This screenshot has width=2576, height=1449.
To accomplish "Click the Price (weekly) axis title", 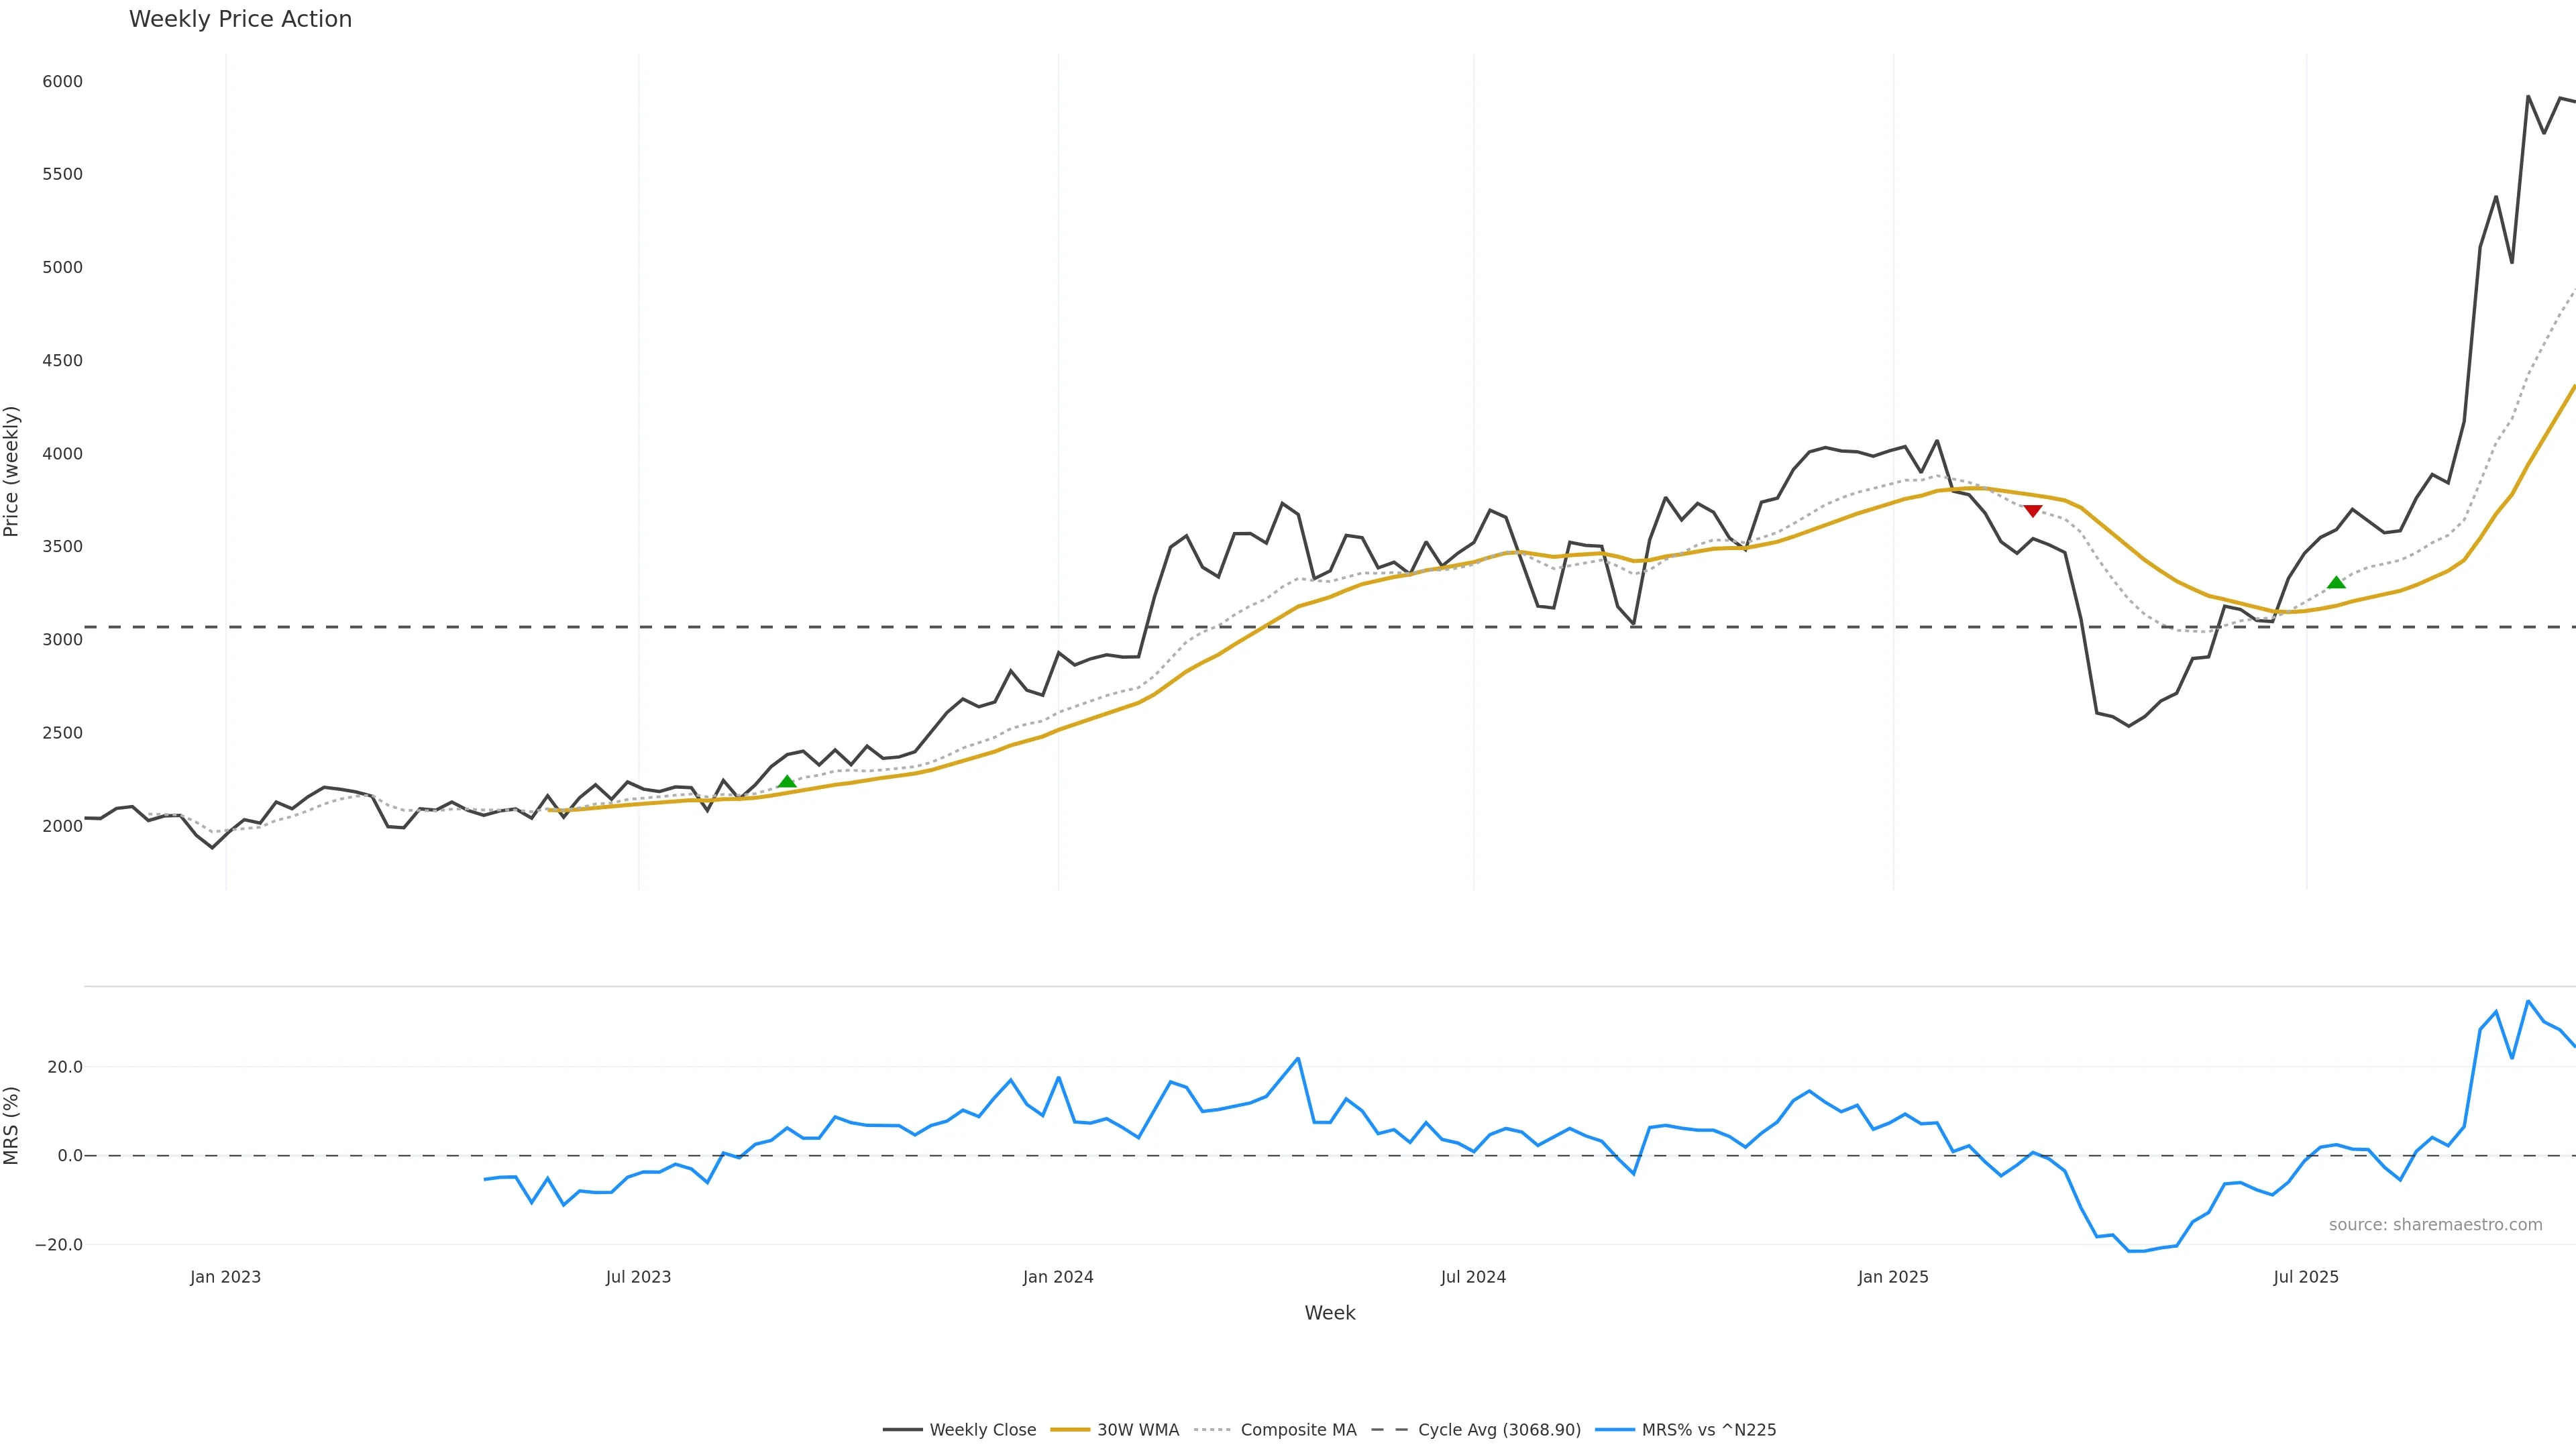I will [x=12, y=471].
